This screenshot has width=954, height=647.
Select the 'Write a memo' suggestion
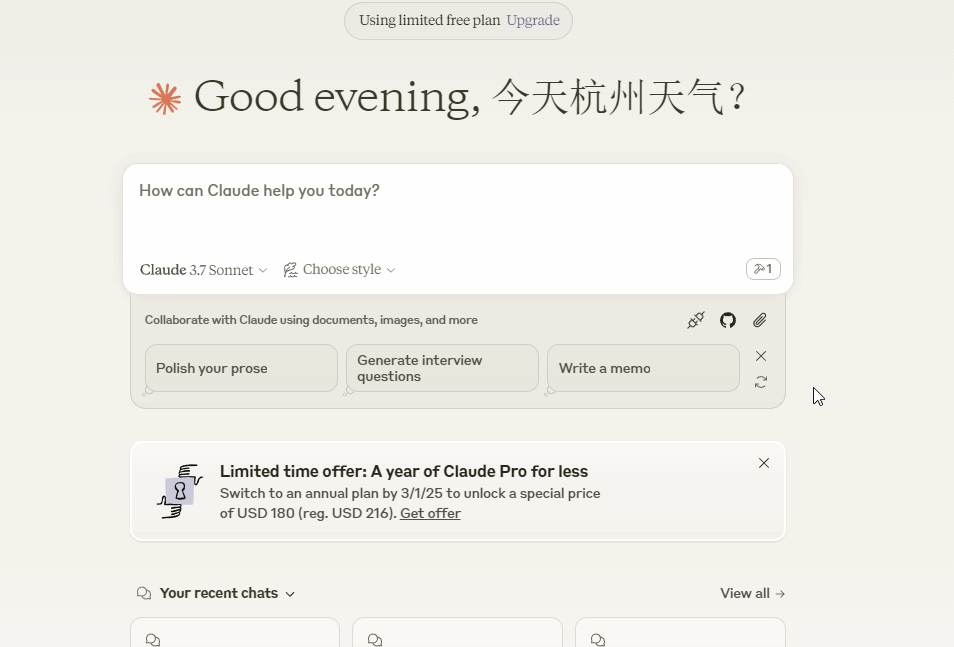tap(643, 368)
